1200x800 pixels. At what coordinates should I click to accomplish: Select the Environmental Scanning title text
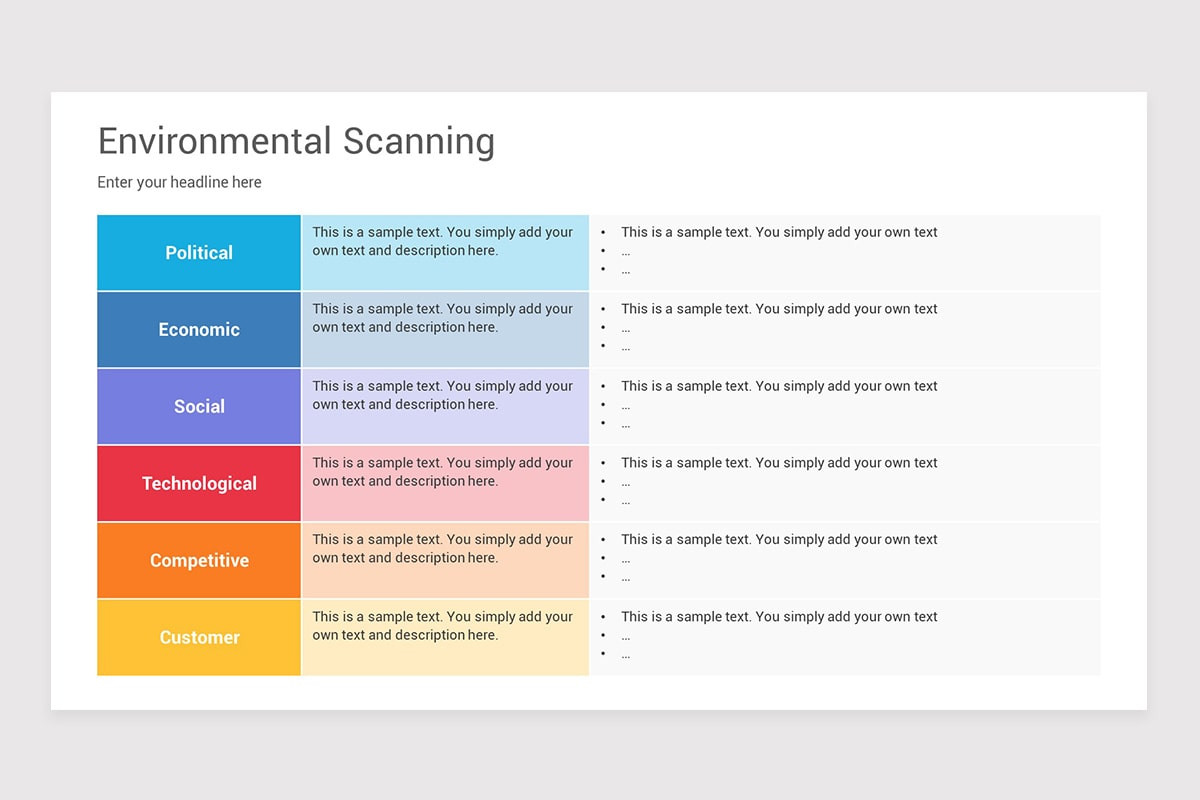point(296,141)
